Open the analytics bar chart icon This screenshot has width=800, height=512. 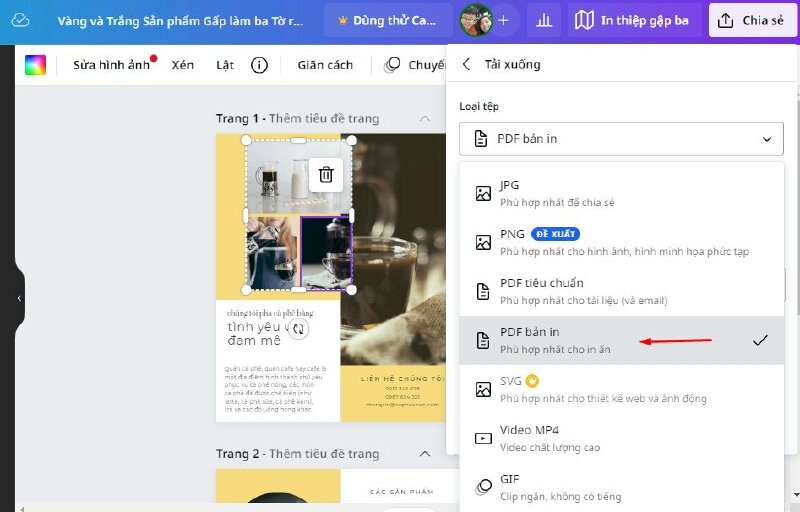[x=543, y=20]
